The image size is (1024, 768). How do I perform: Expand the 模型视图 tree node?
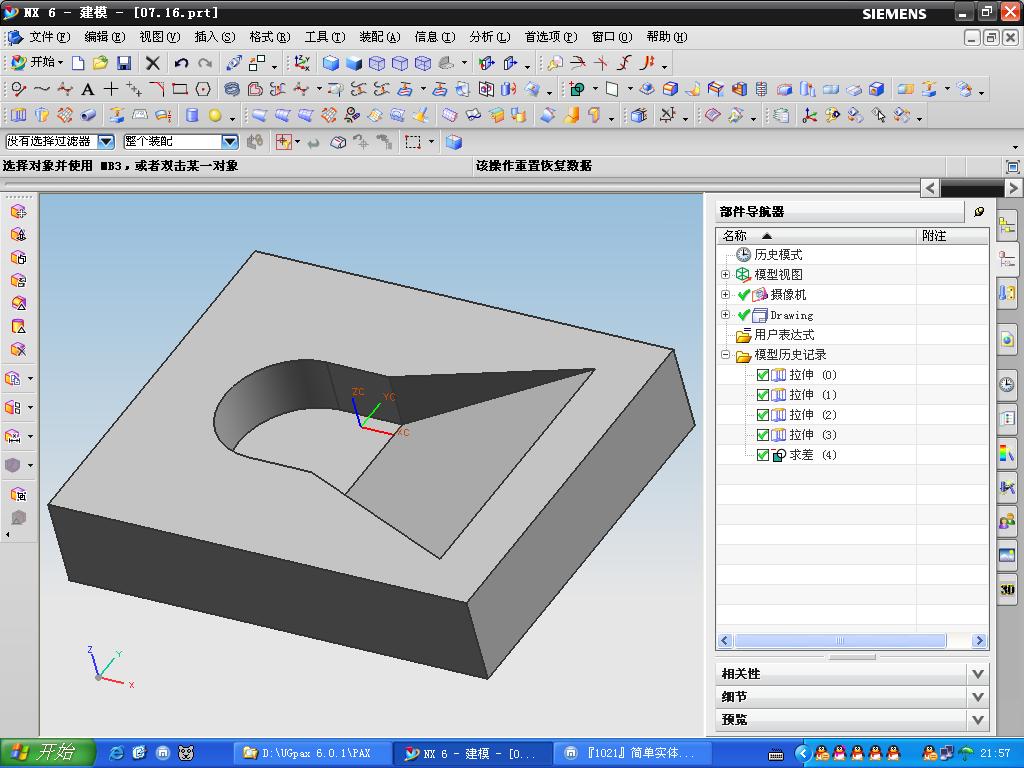coord(725,274)
